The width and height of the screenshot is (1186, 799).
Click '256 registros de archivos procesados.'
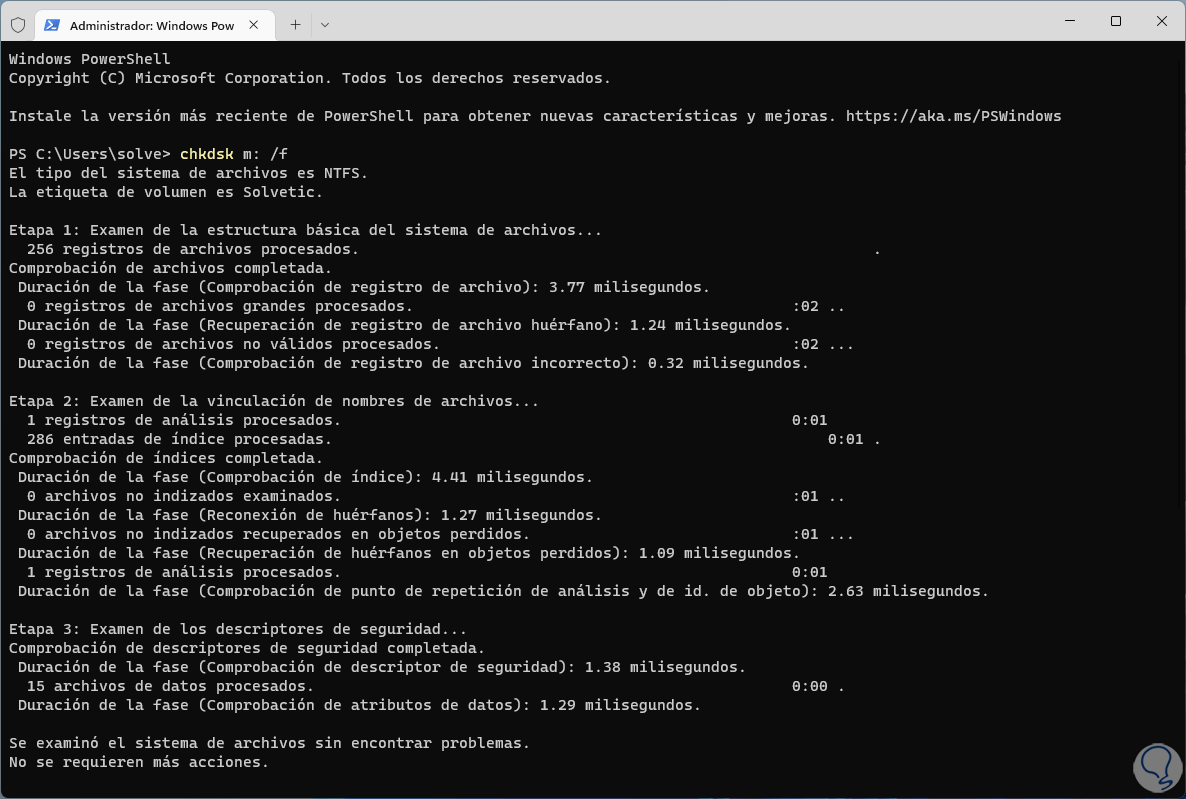click(x=193, y=249)
